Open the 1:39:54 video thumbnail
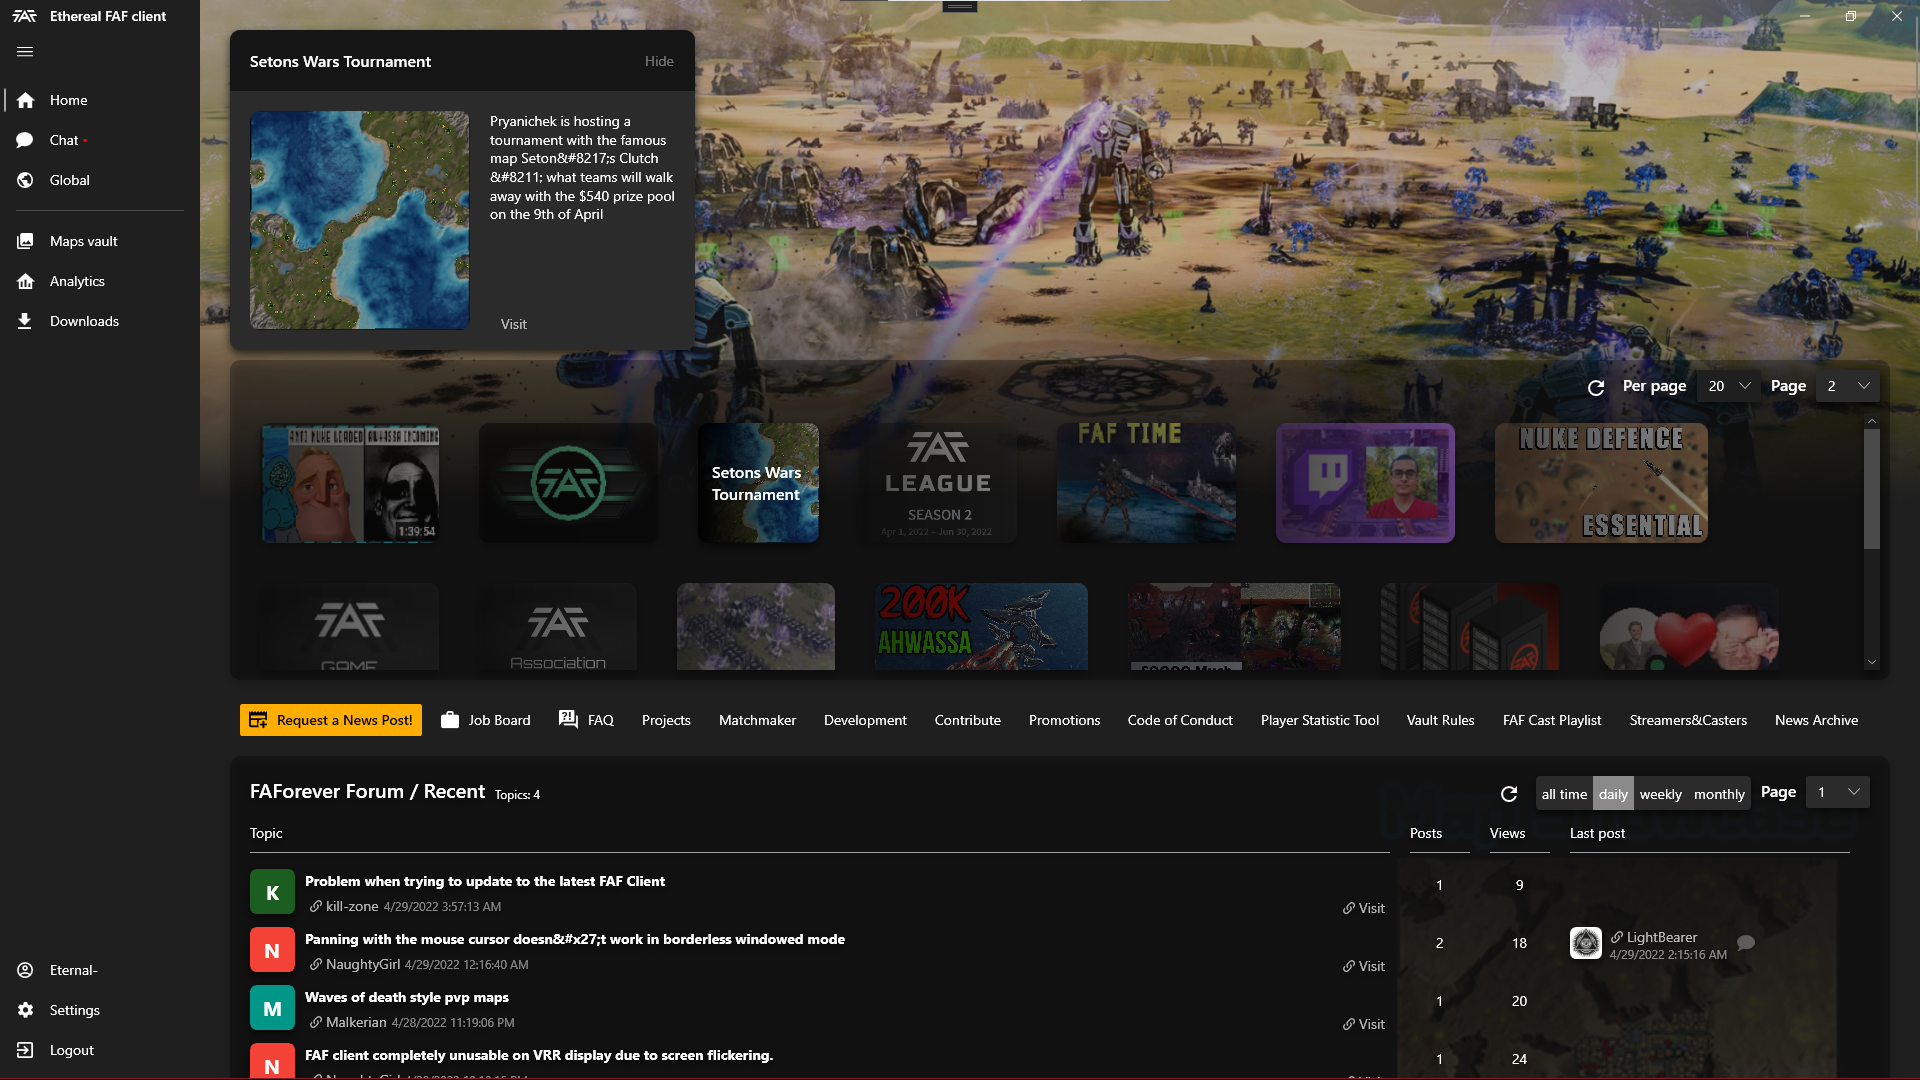Image resolution: width=1920 pixels, height=1080 pixels. tap(350, 483)
